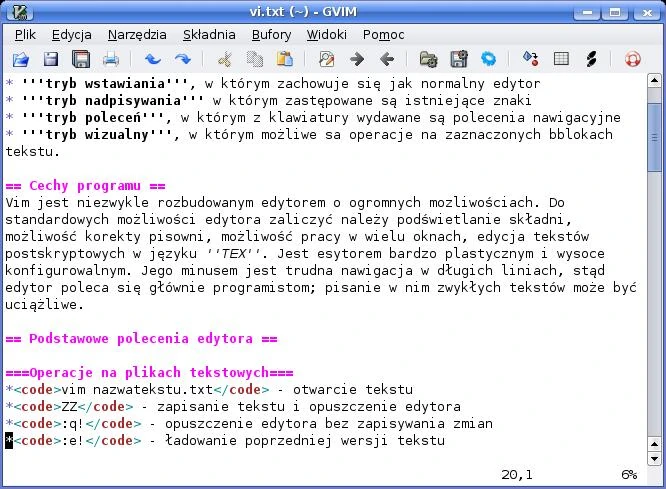
Task: Open the Plik menu
Action: 25,35
